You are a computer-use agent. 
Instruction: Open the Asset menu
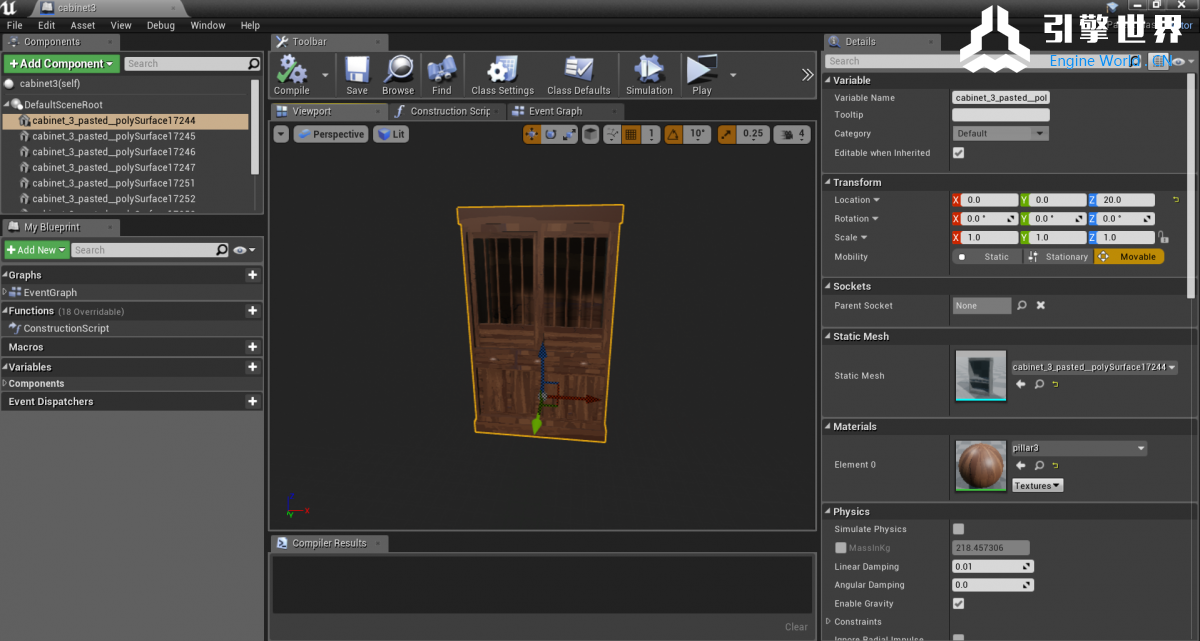pyautogui.click(x=83, y=25)
